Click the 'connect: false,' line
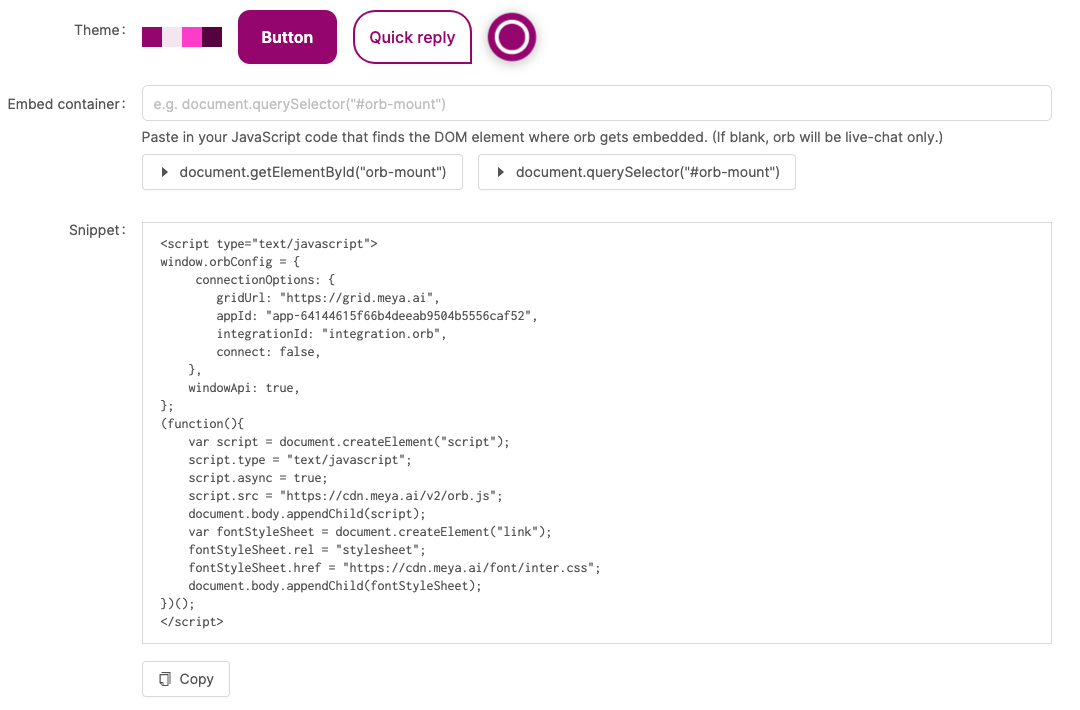 pyautogui.click(x=269, y=352)
